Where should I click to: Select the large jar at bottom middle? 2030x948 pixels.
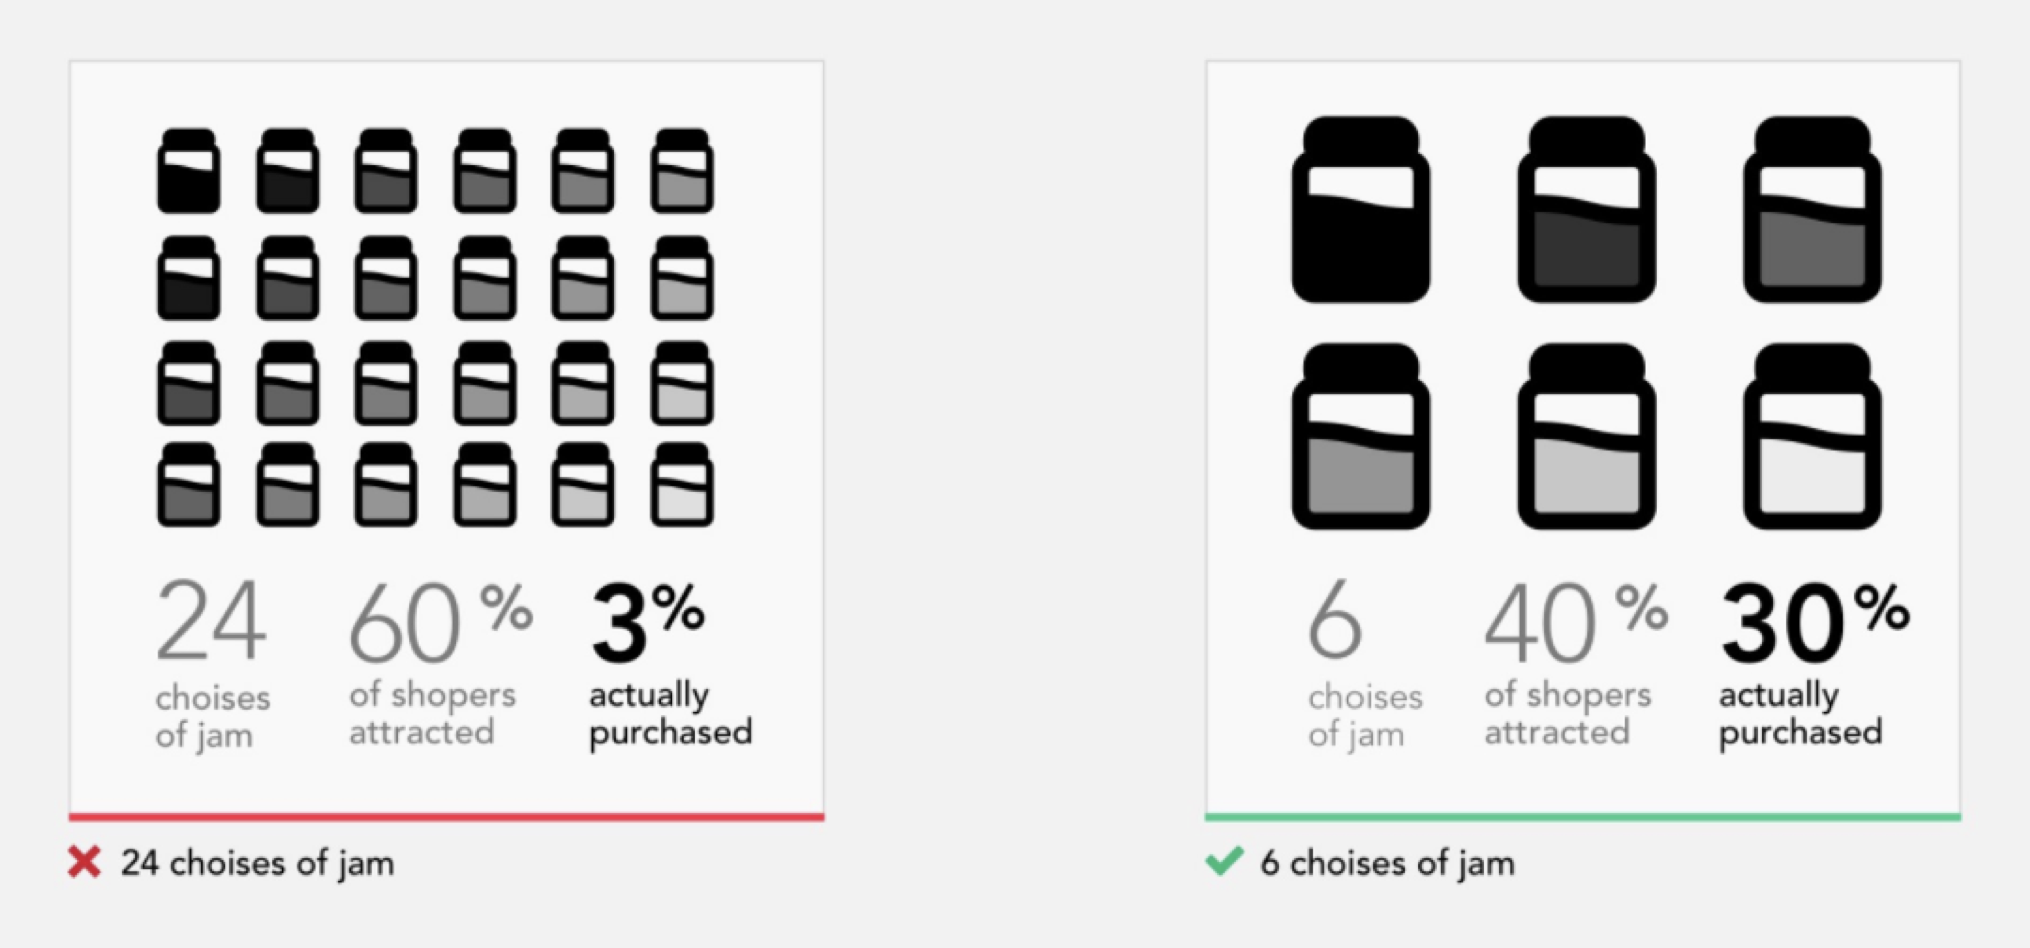pos(1586,436)
